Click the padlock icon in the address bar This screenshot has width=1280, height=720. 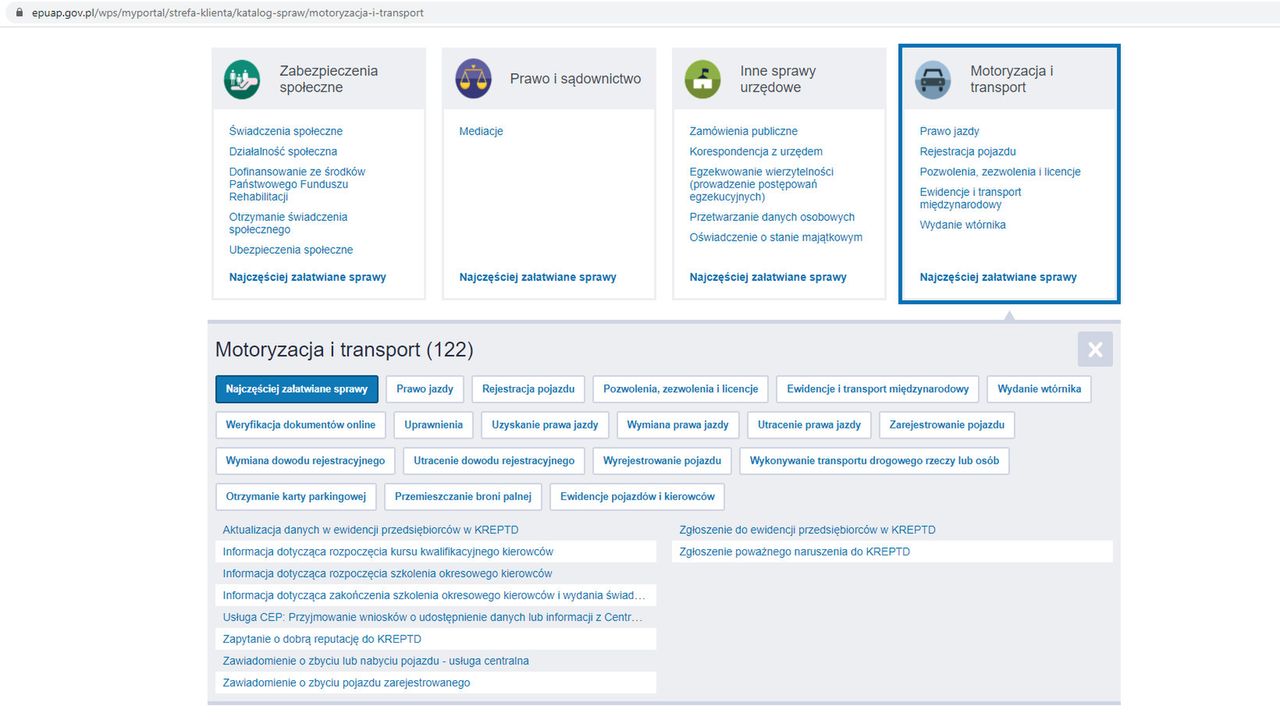point(17,13)
